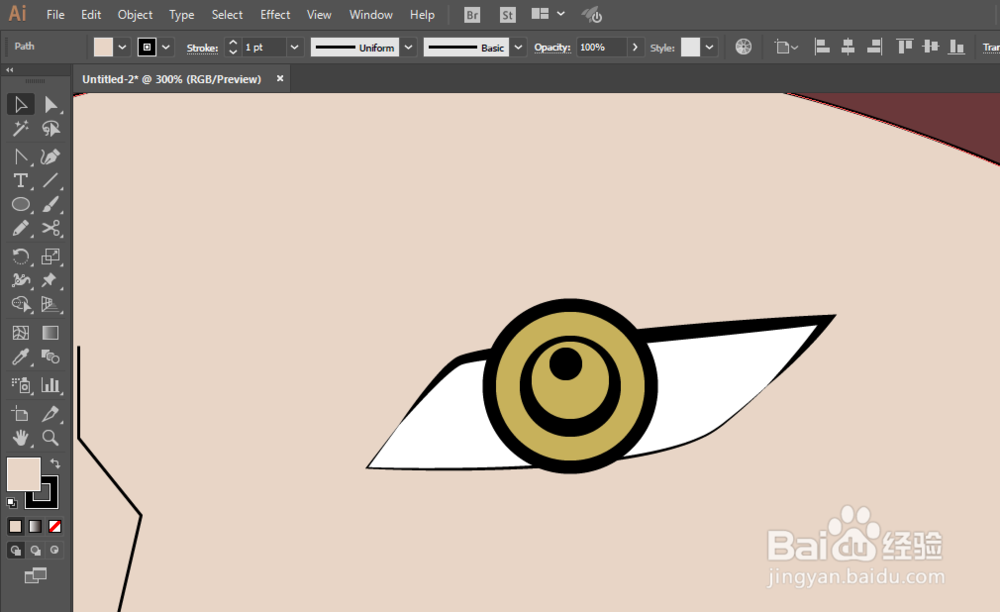Choose the Line Segment tool

(50, 181)
